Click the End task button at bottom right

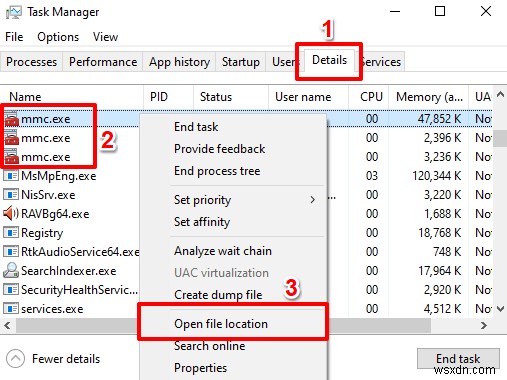coord(458,359)
